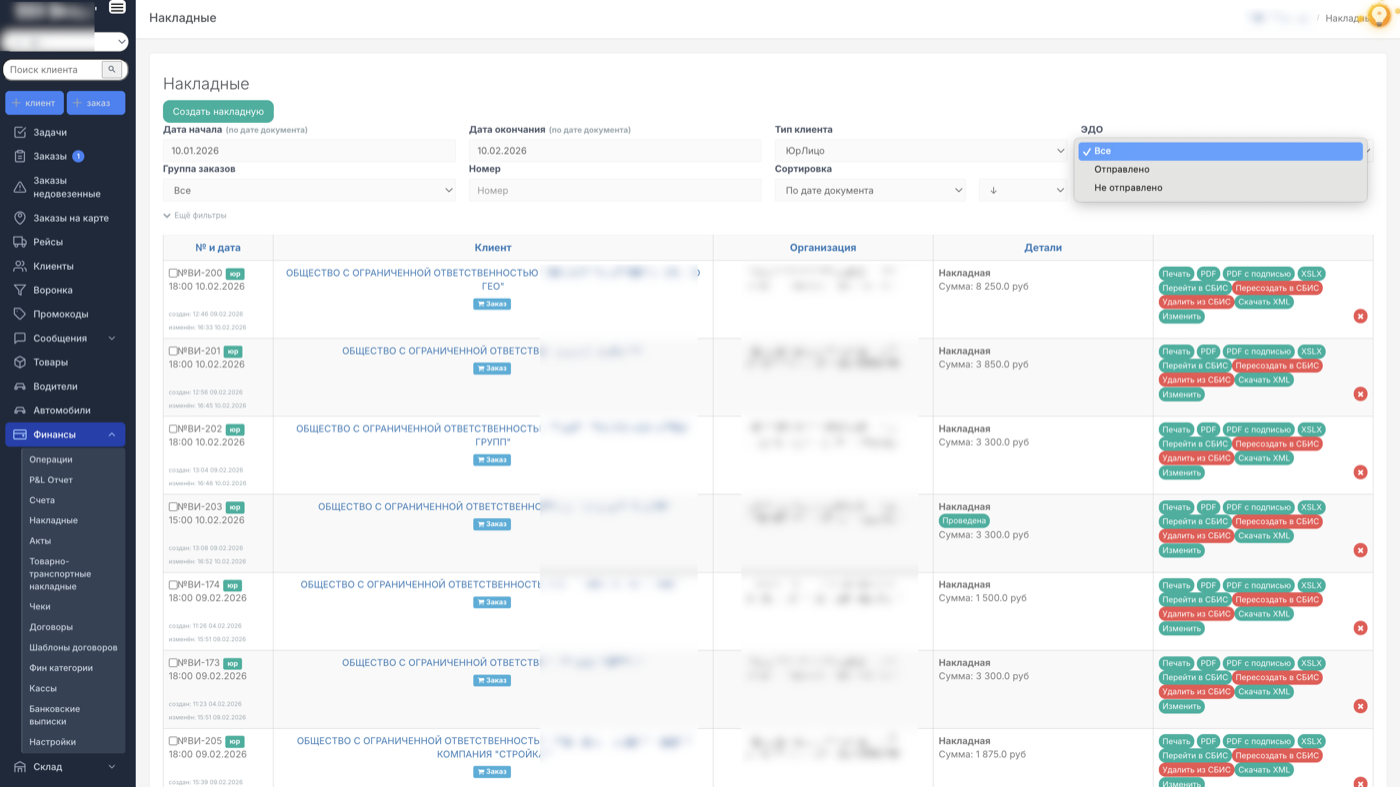The width and height of the screenshot is (1400, 787).
Task: Select the checkbox next to invoice №ВИ-202
Action: pyautogui.click(x=173, y=429)
